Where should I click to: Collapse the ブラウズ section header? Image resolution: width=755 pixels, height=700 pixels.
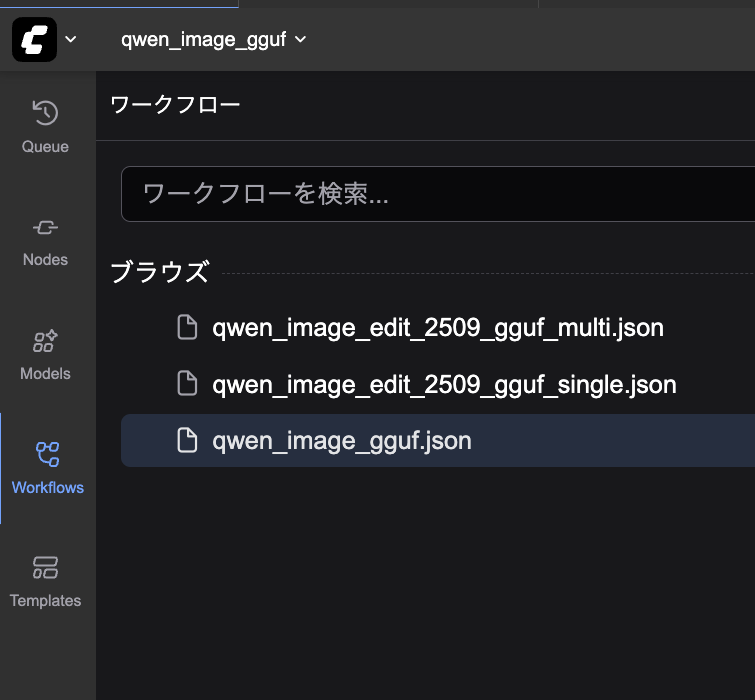pyautogui.click(x=160, y=272)
